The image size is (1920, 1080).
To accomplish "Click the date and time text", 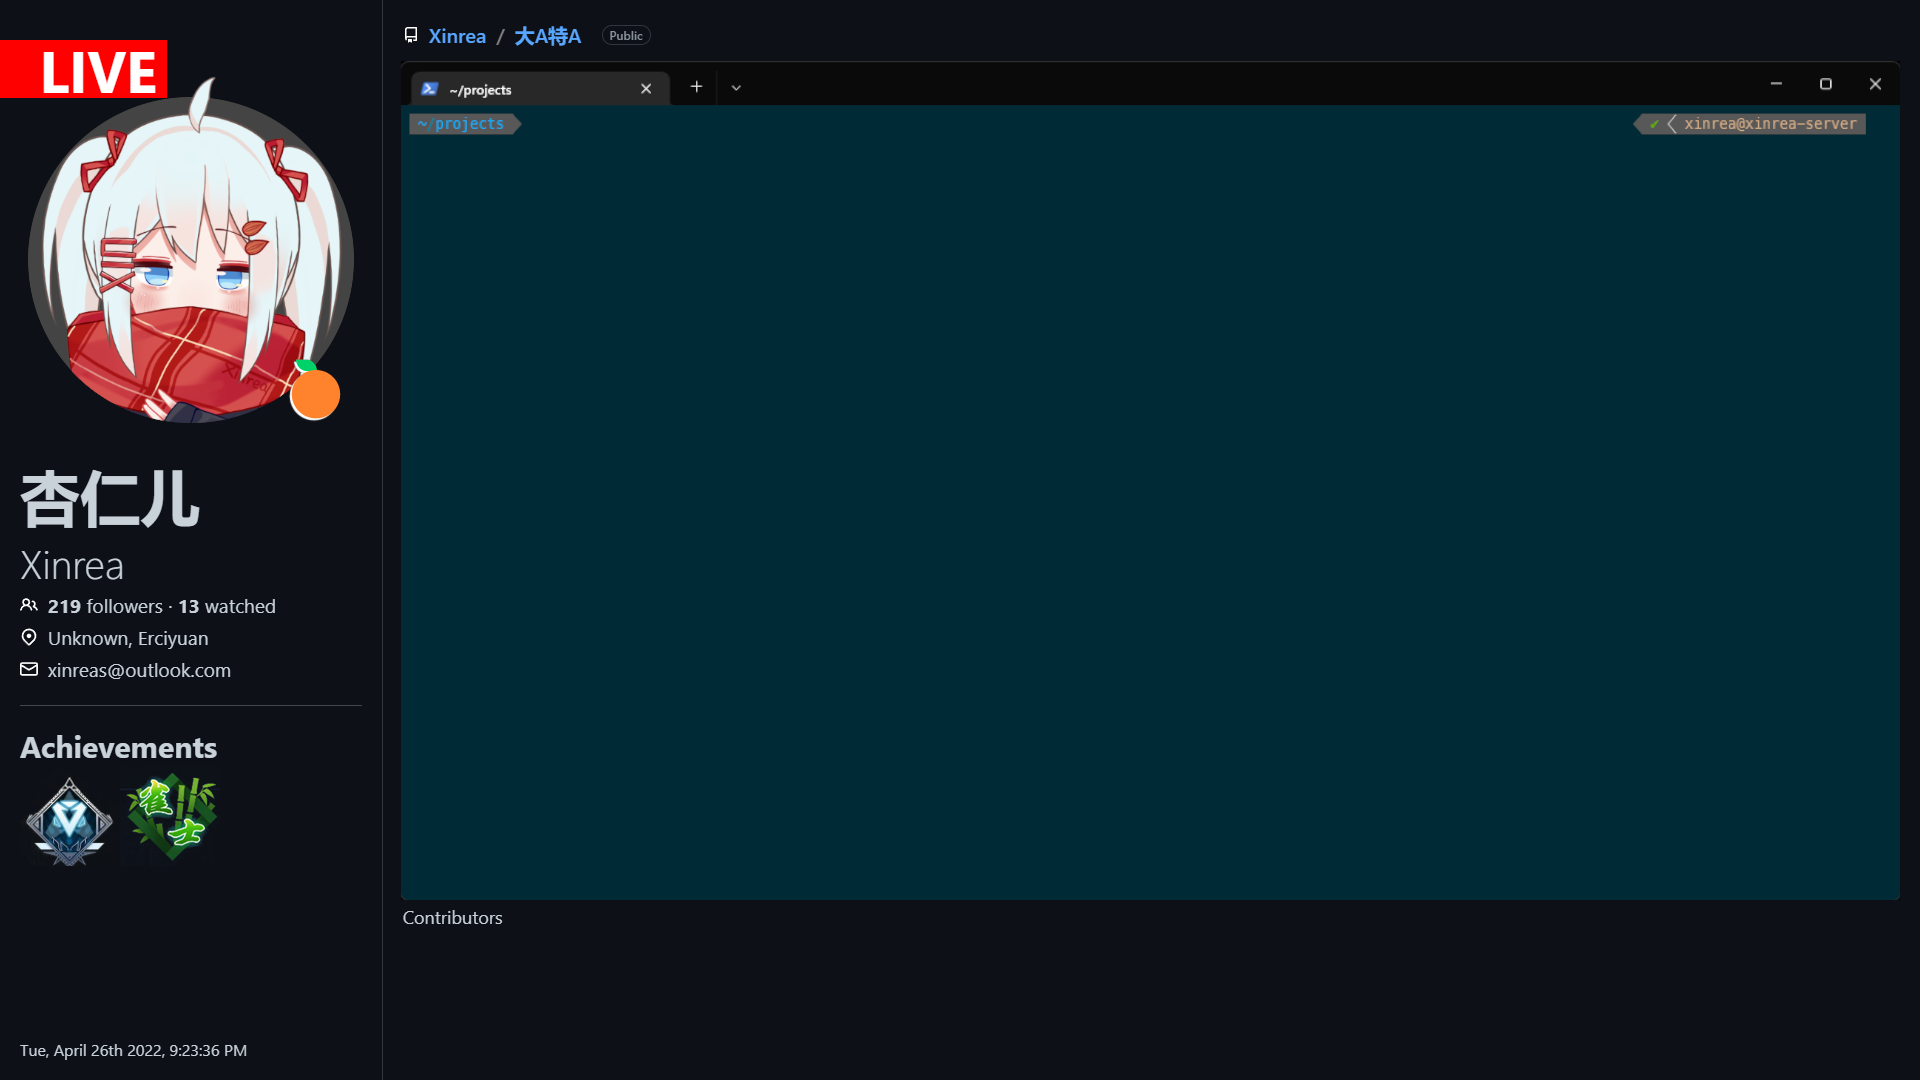I will (x=133, y=1050).
